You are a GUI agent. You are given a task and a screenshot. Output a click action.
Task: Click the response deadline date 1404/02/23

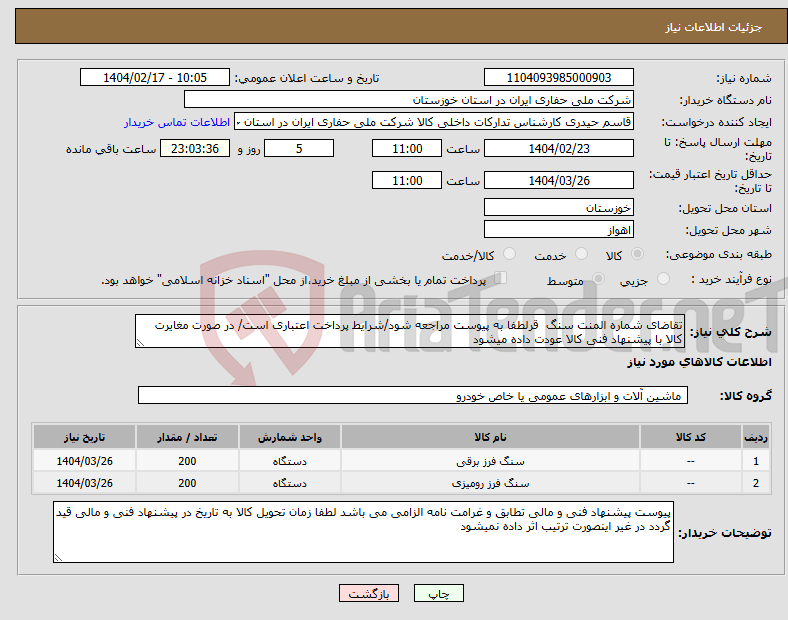coord(558,149)
